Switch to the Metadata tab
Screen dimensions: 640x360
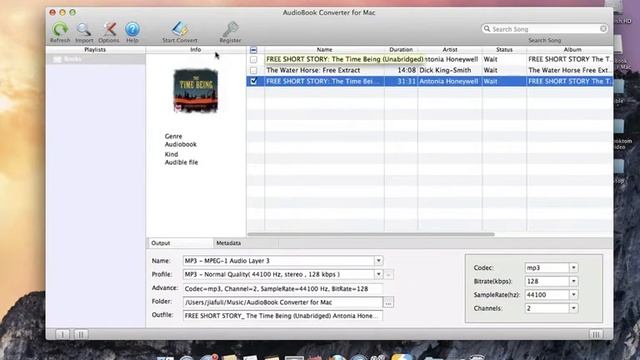246,243
